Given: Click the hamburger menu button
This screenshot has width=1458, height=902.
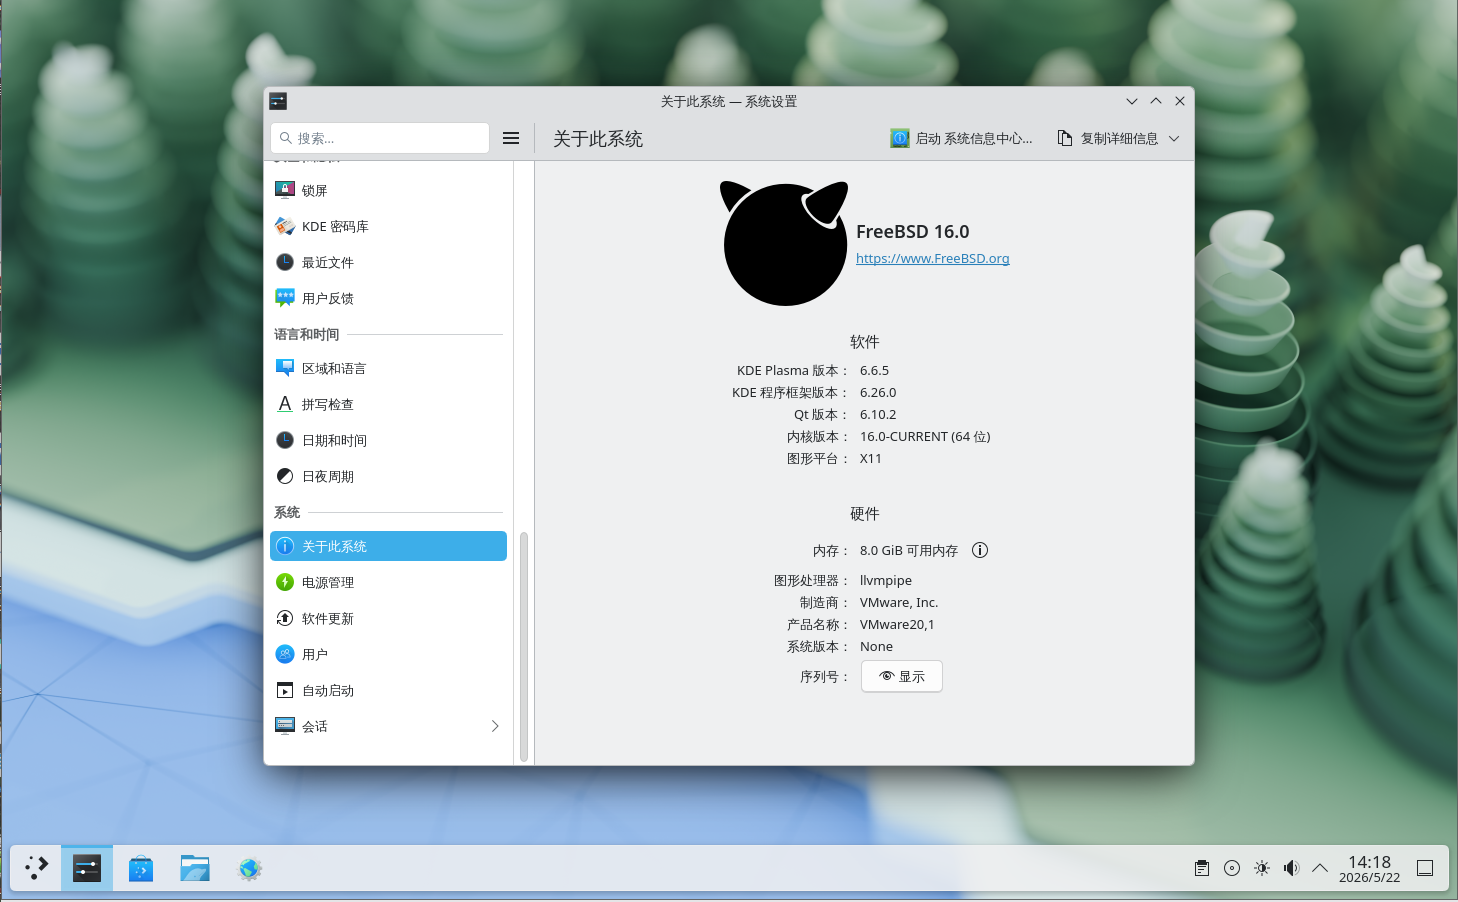Looking at the screenshot, I should 511,138.
